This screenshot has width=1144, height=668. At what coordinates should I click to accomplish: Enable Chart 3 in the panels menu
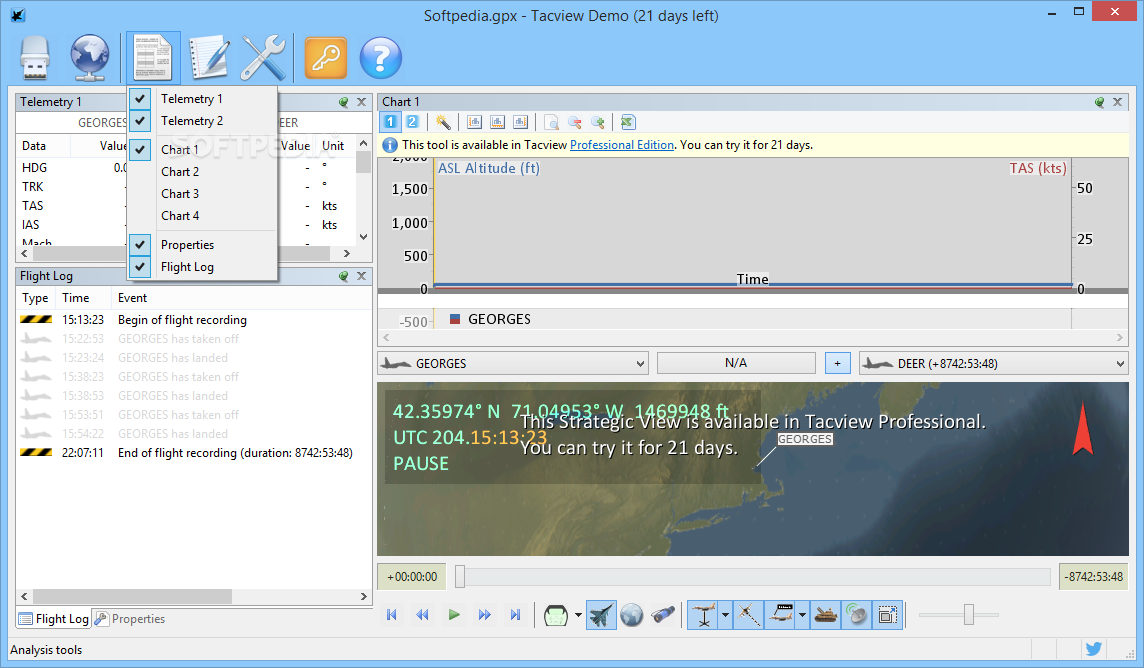point(202,193)
